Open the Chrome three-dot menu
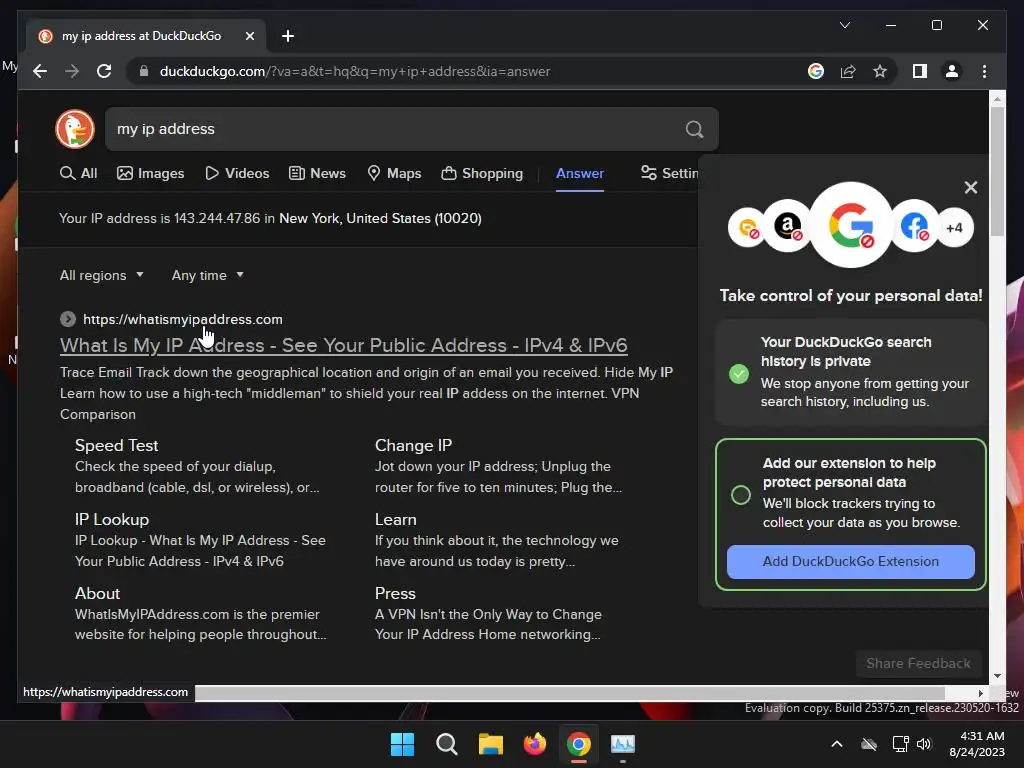1024x768 pixels. tap(984, 71)
